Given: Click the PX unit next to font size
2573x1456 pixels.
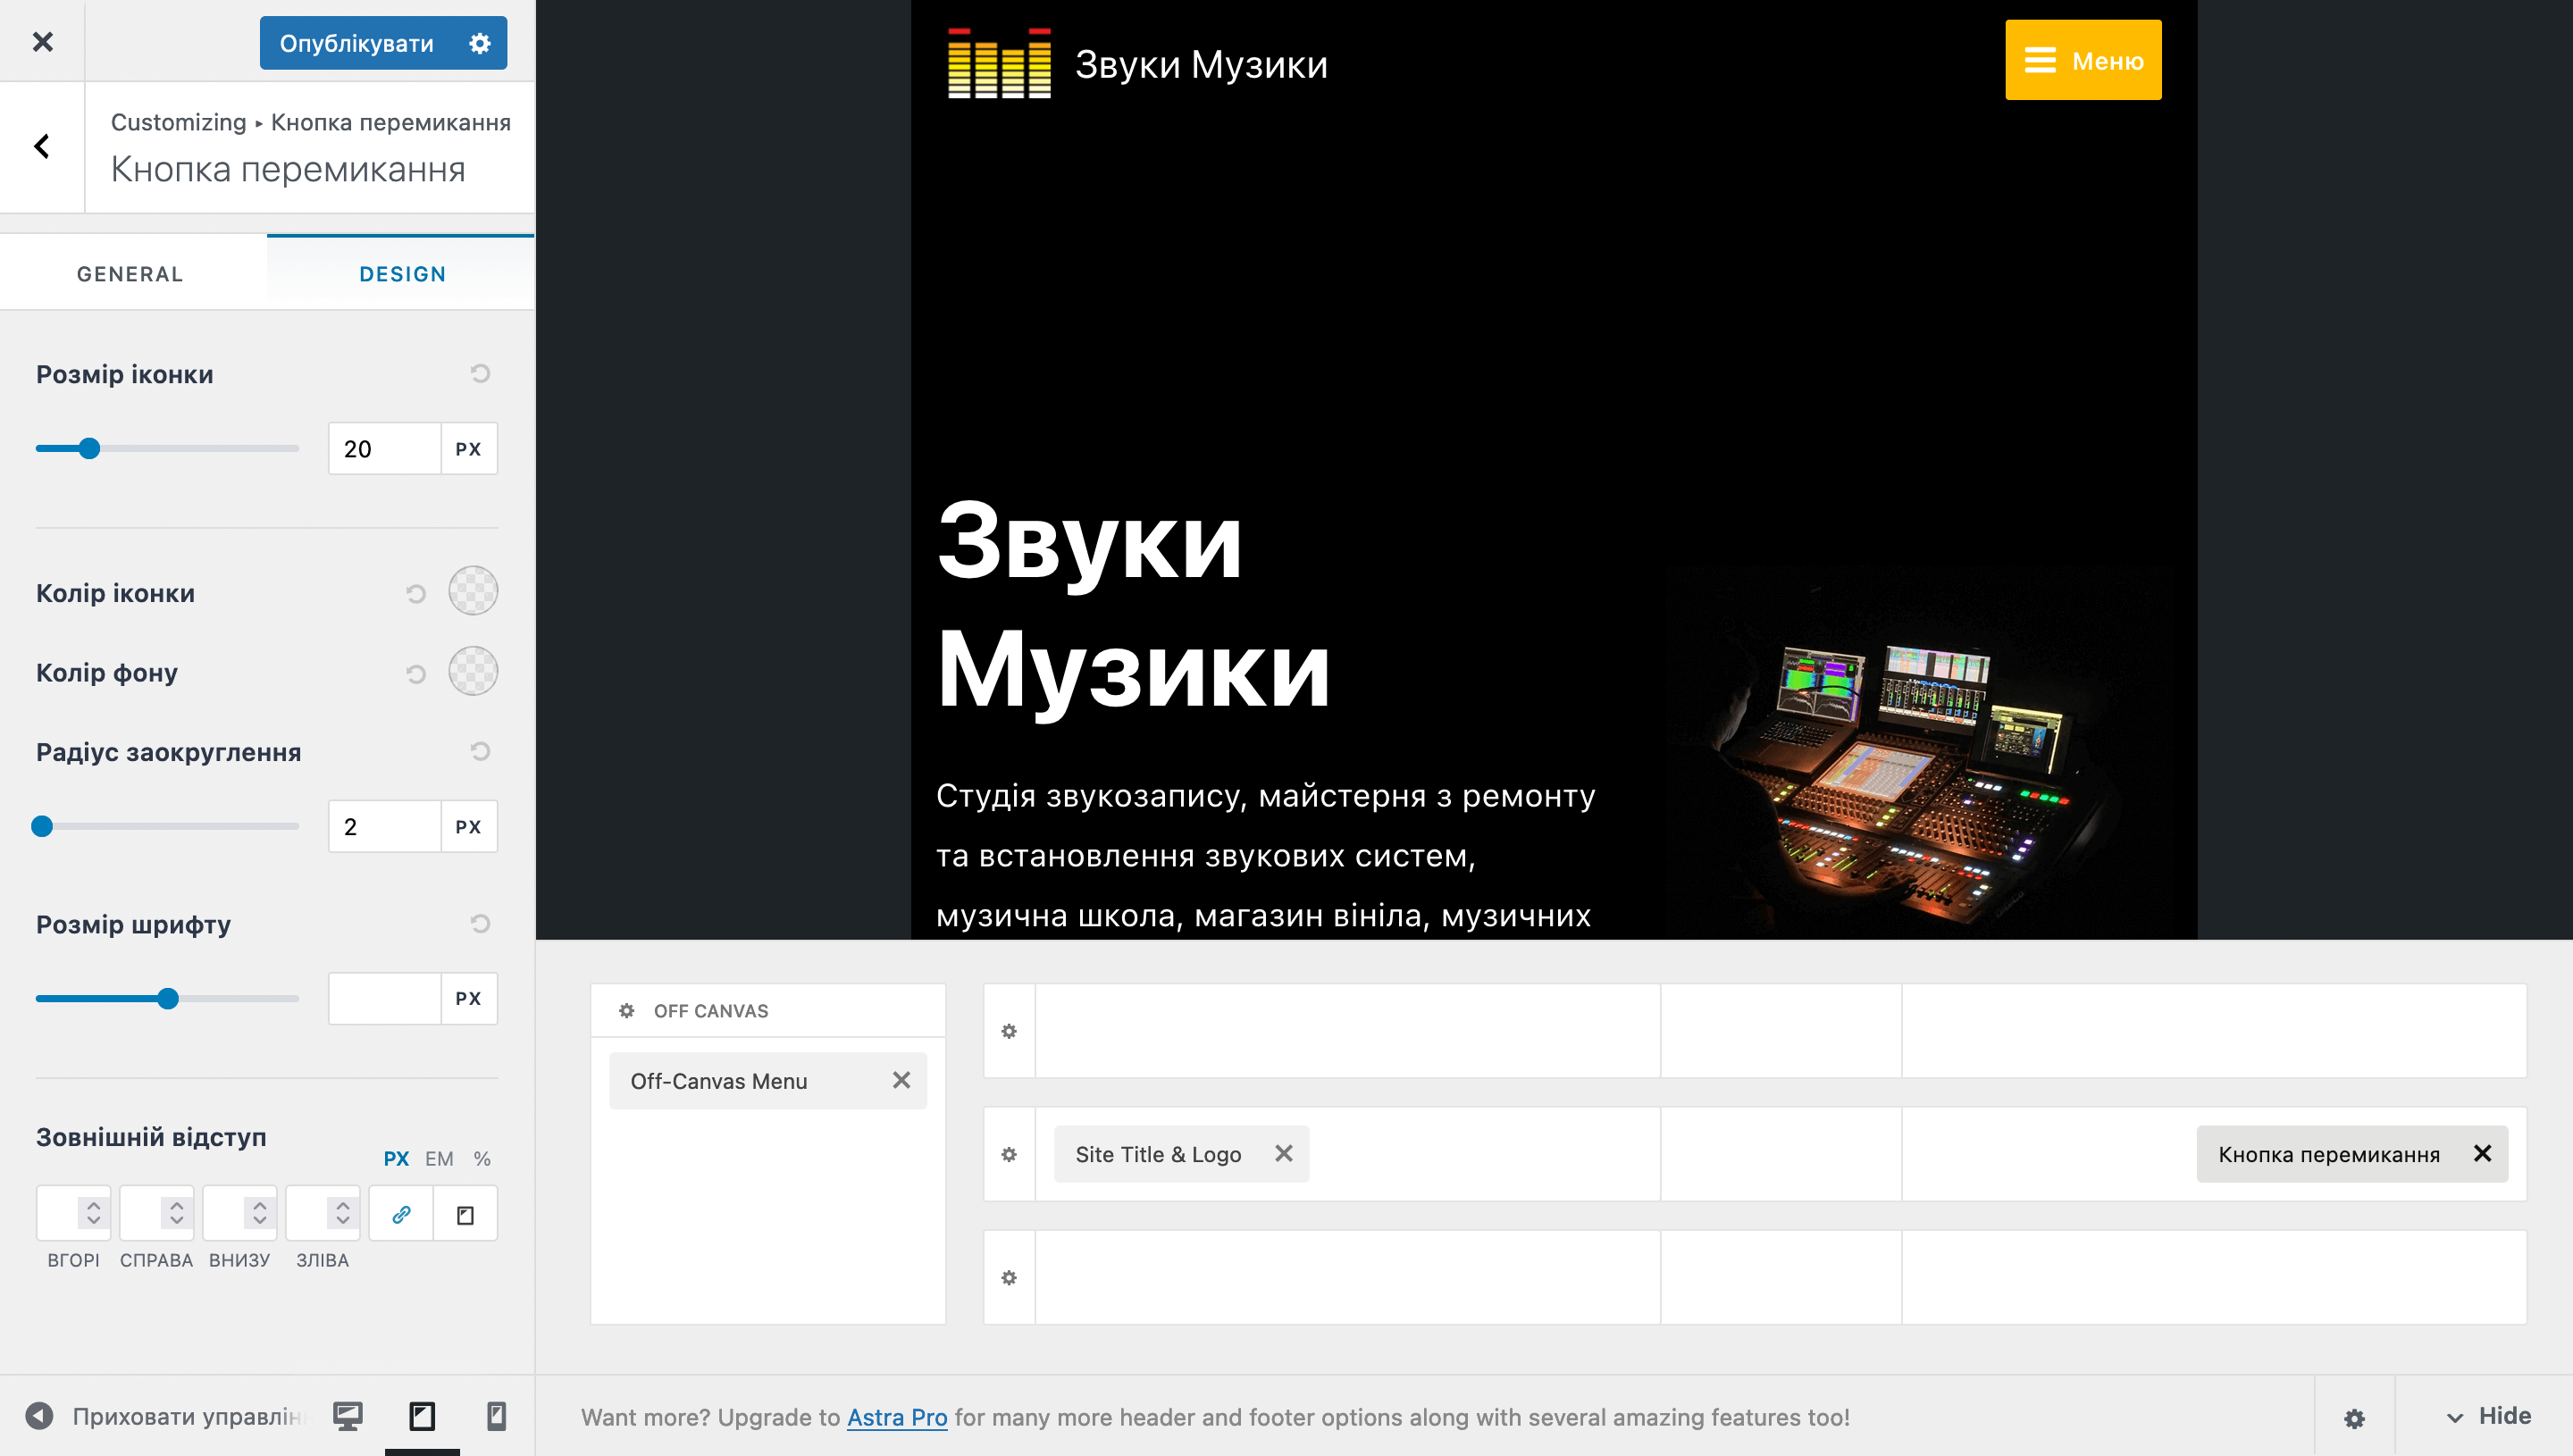Looking at the screenshot, I should (x=468, y=998).
